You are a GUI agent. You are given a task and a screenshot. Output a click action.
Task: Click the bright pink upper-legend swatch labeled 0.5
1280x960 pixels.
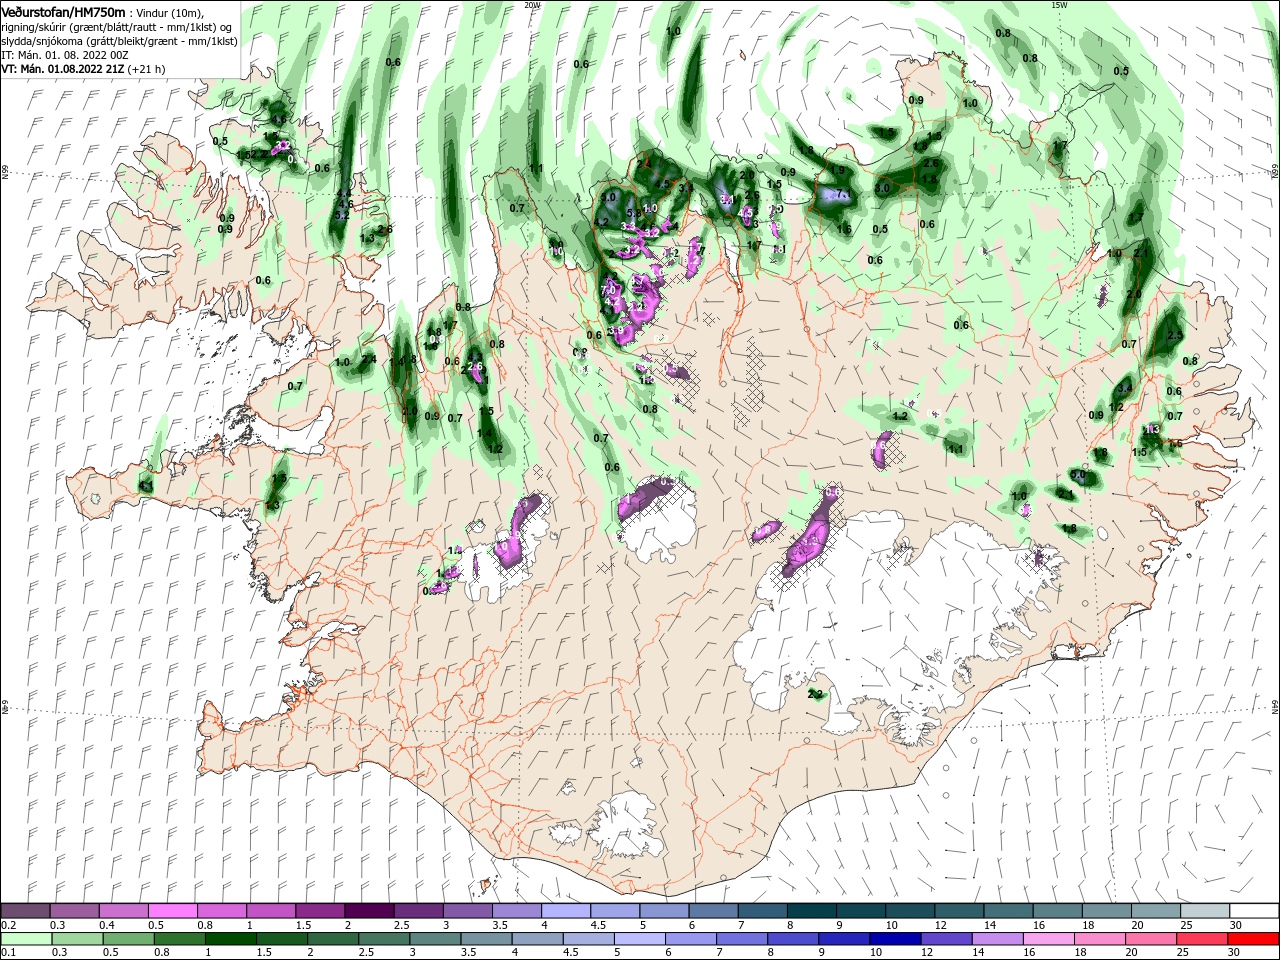coord(173,911)
